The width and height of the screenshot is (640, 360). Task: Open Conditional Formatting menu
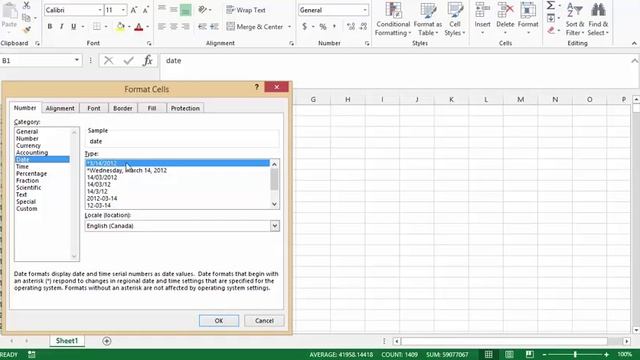(x=393, y=19)
